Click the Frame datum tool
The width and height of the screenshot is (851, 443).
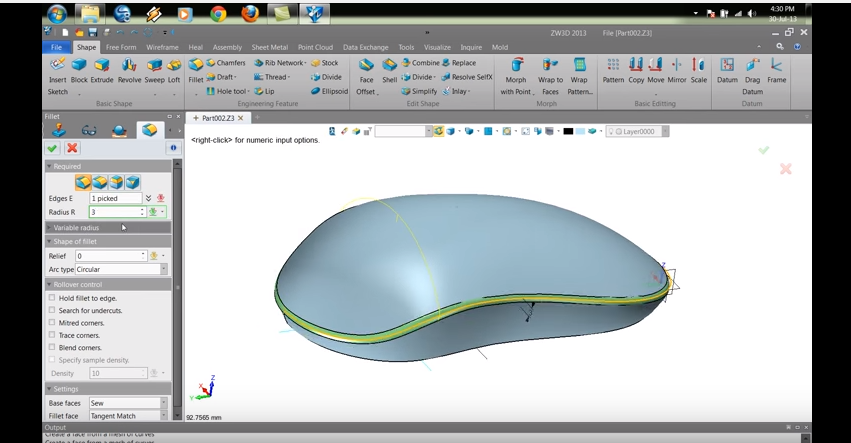click(x=776, y=71)
